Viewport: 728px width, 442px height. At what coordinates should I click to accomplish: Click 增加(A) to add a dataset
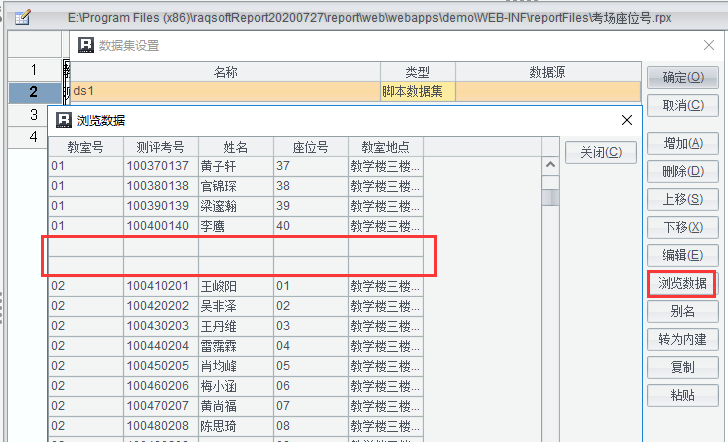point(682,143)
